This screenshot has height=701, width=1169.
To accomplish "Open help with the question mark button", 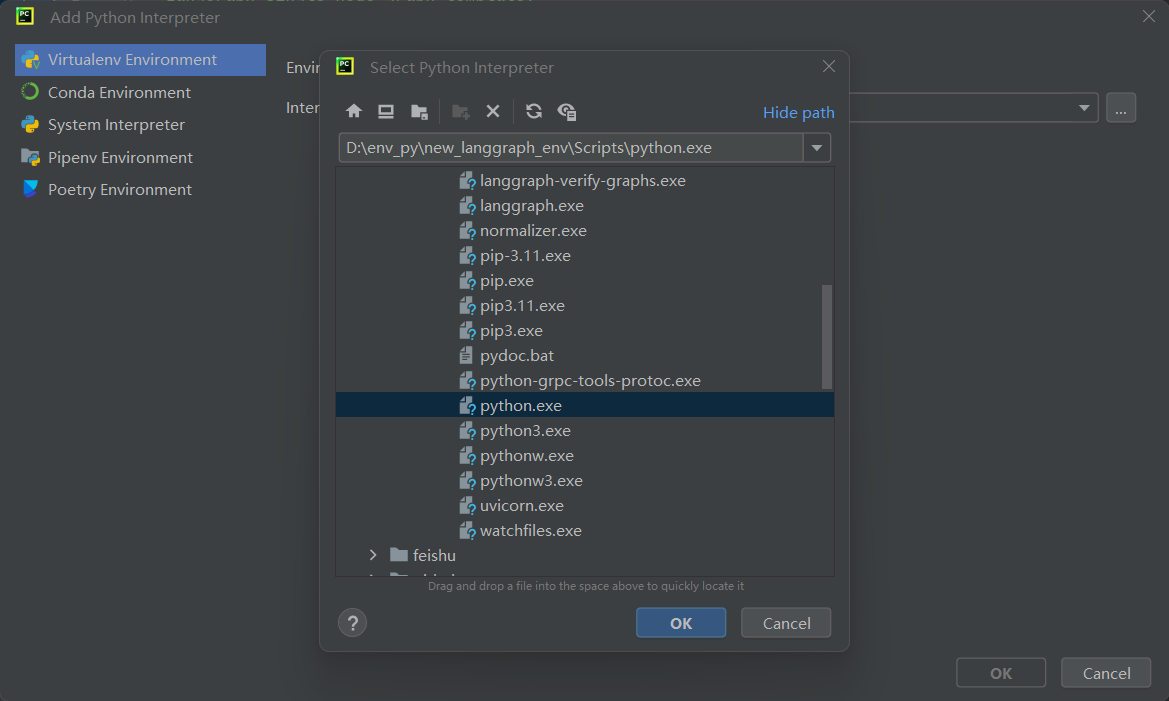I will point(353,623).
